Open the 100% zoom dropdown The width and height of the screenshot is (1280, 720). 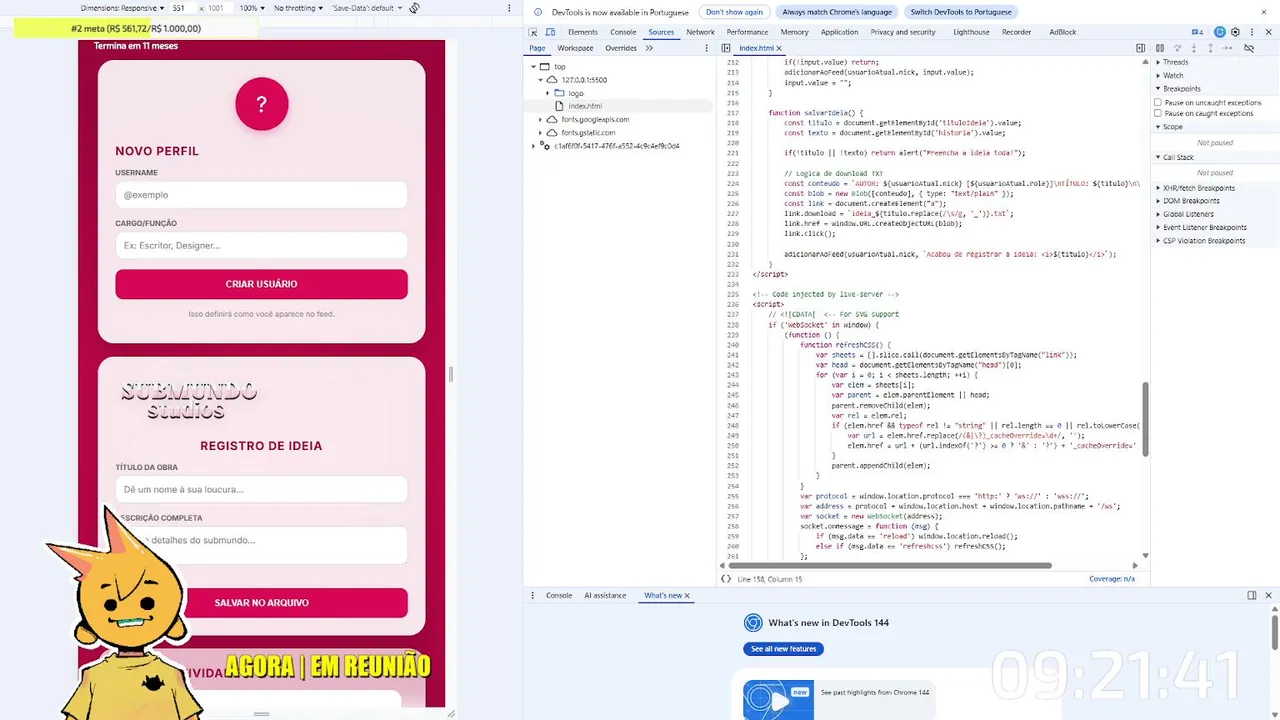252,8
